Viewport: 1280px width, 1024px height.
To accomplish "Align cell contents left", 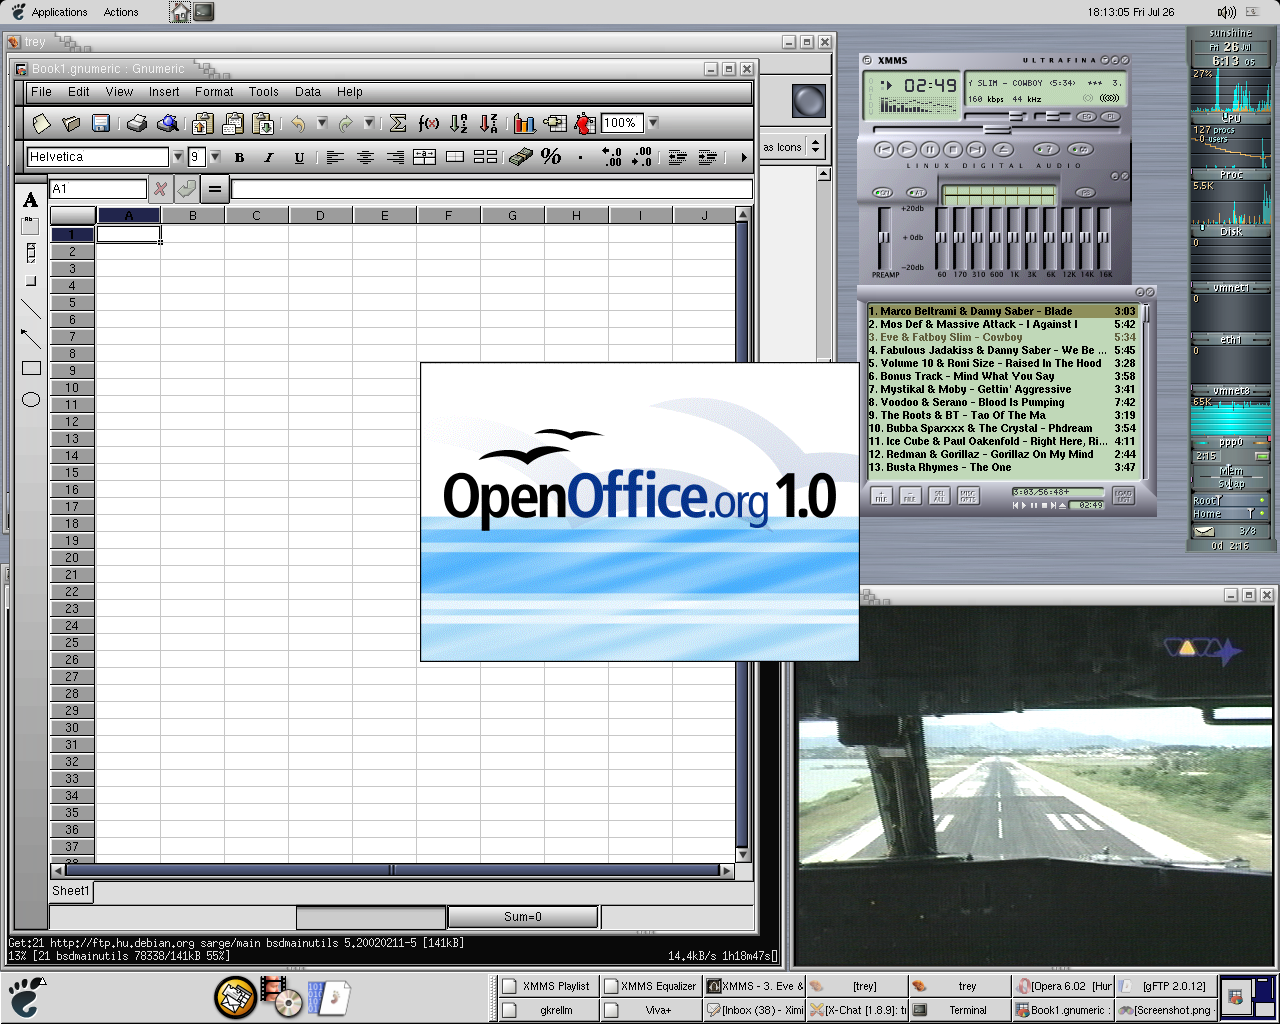I will point(335,157).
